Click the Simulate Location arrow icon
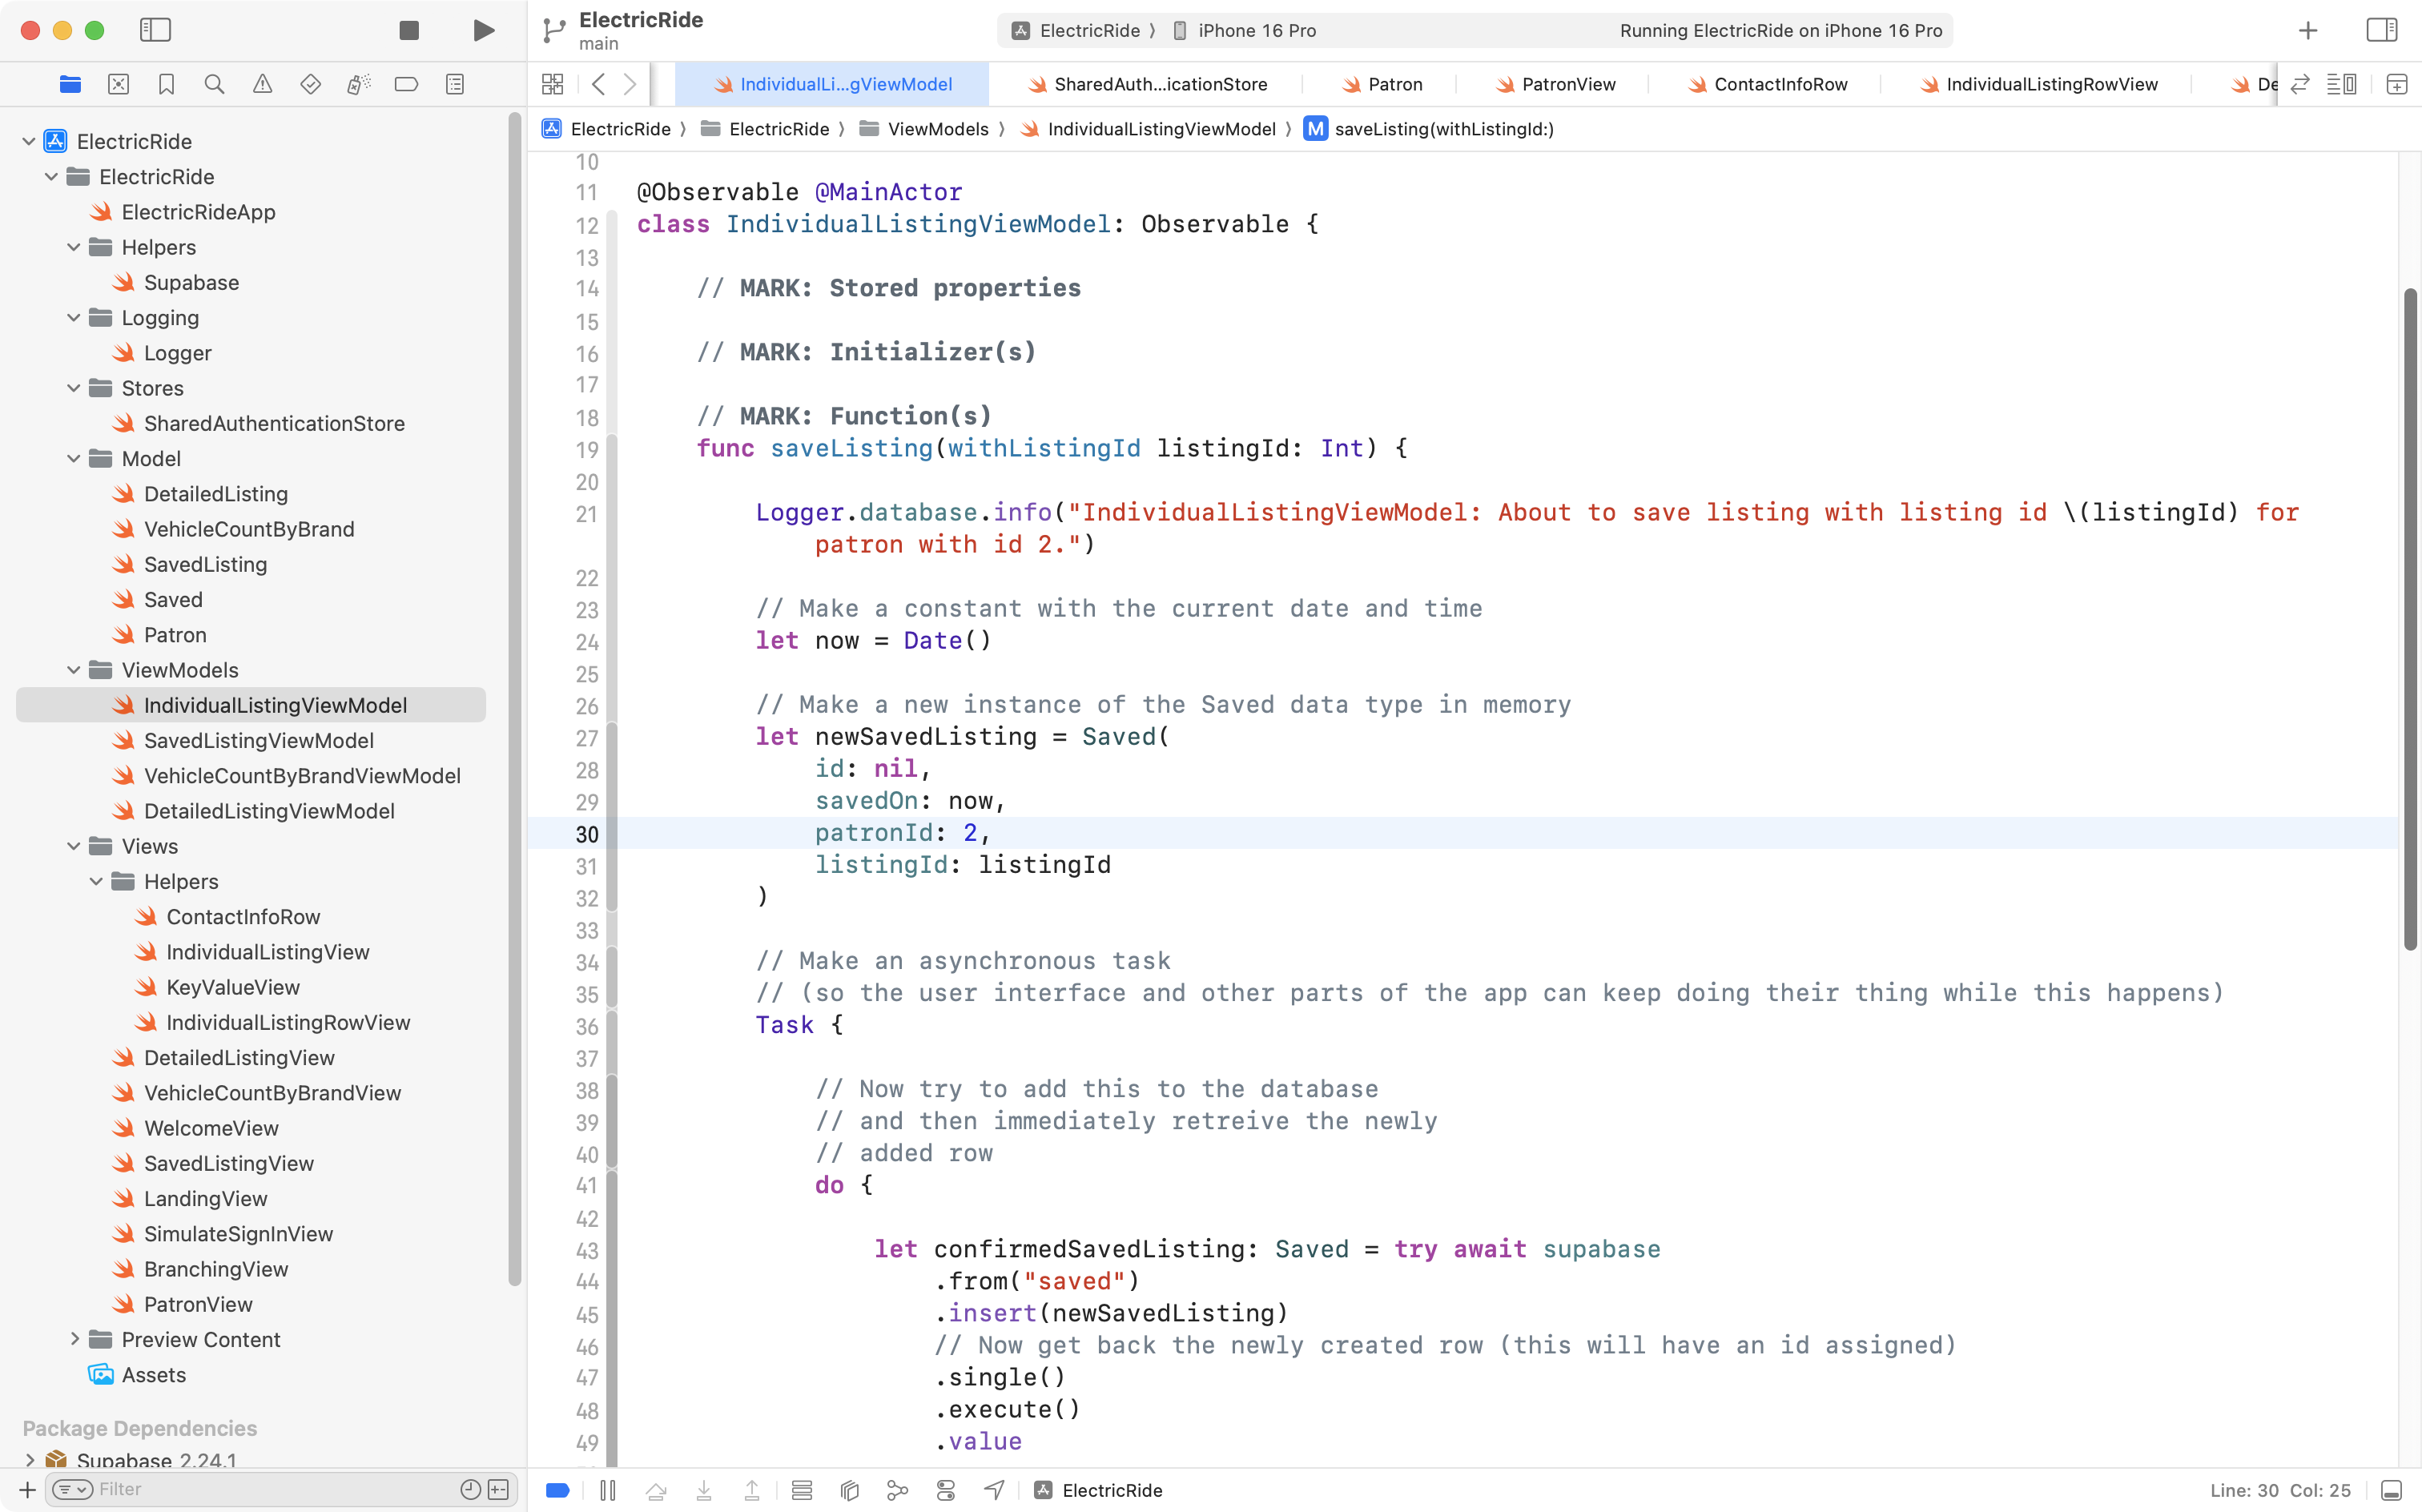Screen dimensions: 2422x1512 click(994, 1490)
